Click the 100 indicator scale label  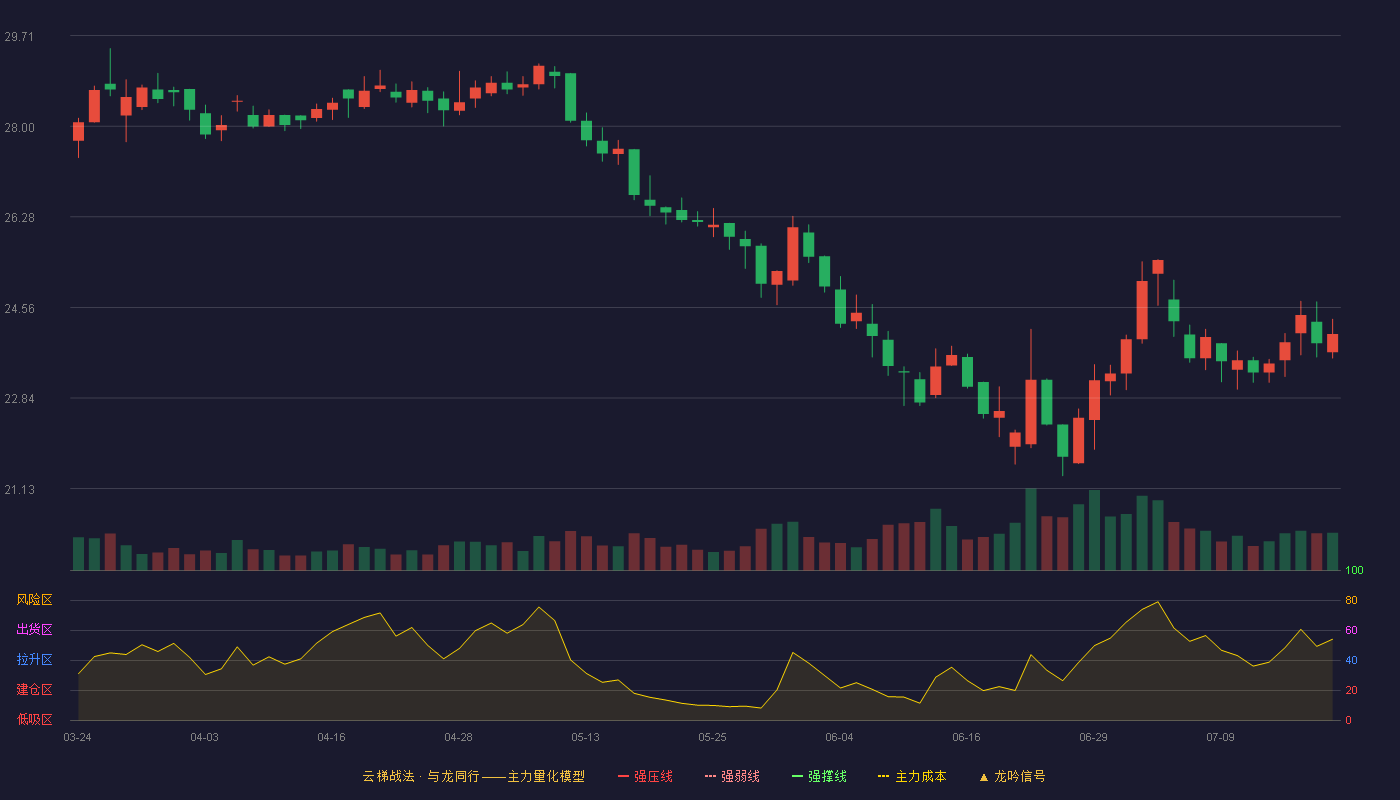point(1354,571)
